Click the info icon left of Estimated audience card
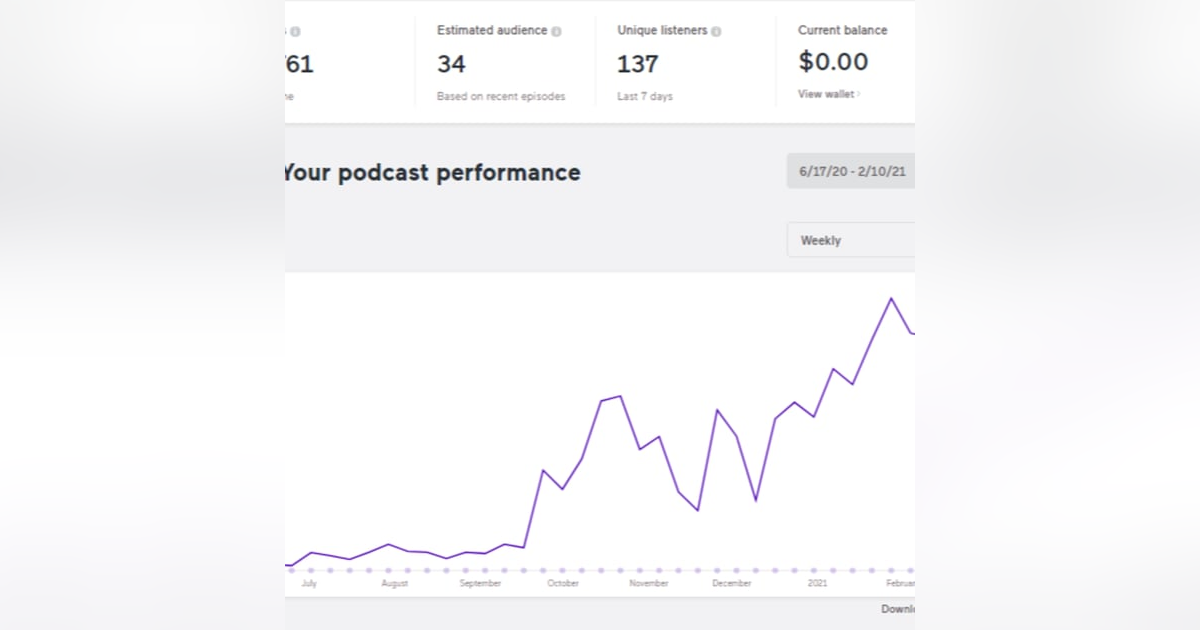Screen dimensions: 1200x630 click(x=295, y=31)
